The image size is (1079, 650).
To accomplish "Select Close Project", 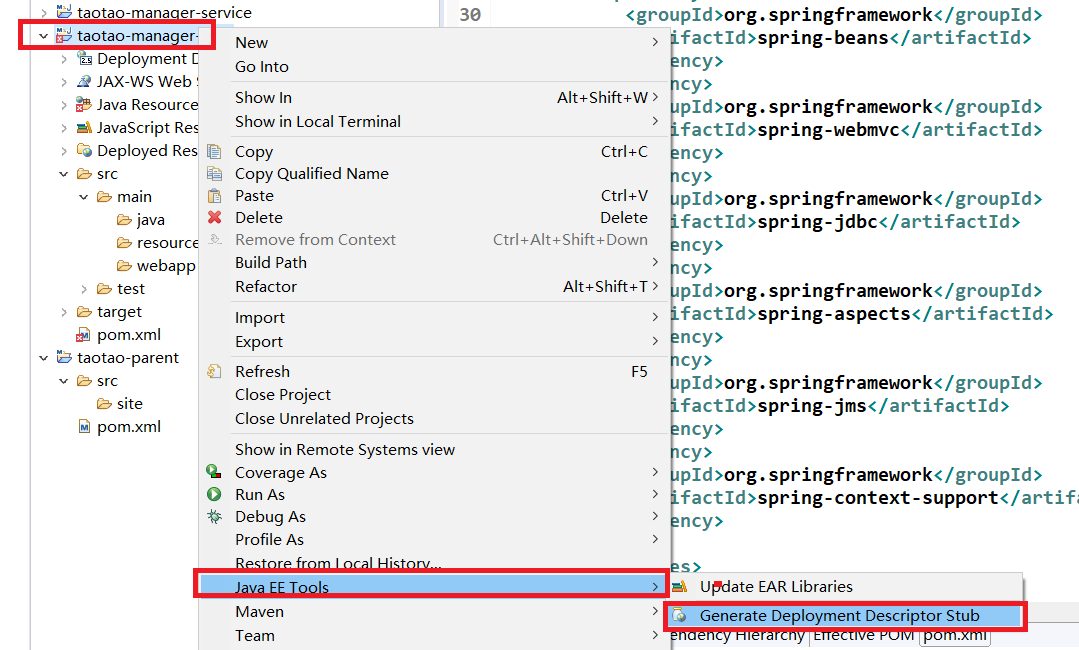I will click(x=434, y=395).
